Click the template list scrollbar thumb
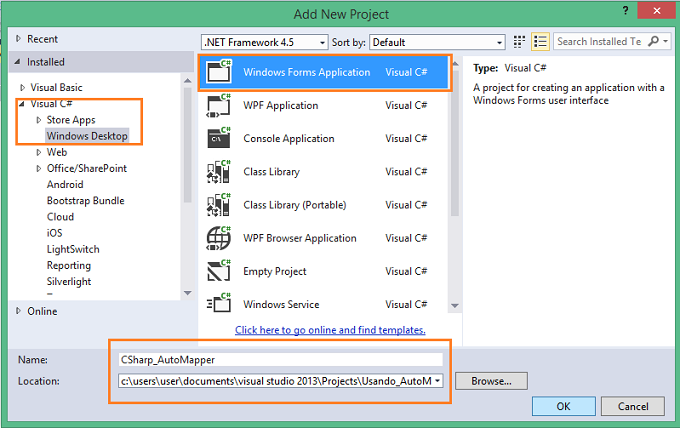The height and width of the screenshot is (428, 680). 454,142
